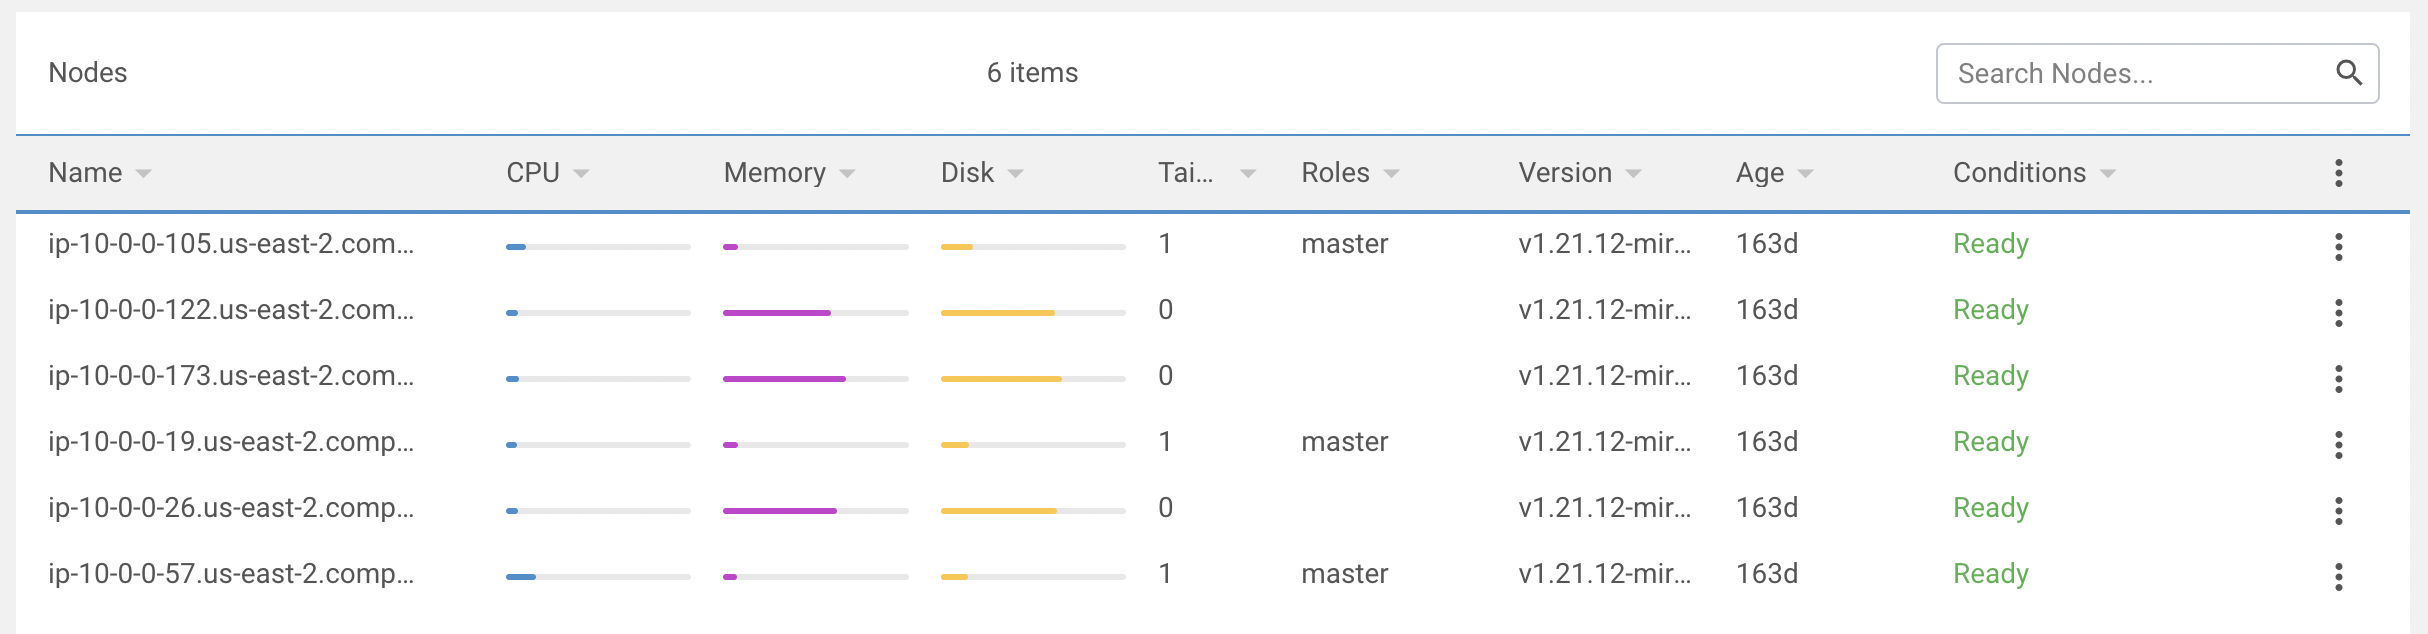The height and width of the screenshot is (634, 2428).
Task: Open node ip-10-0-0-105.us-east-2 details
Action: [231, 244]
